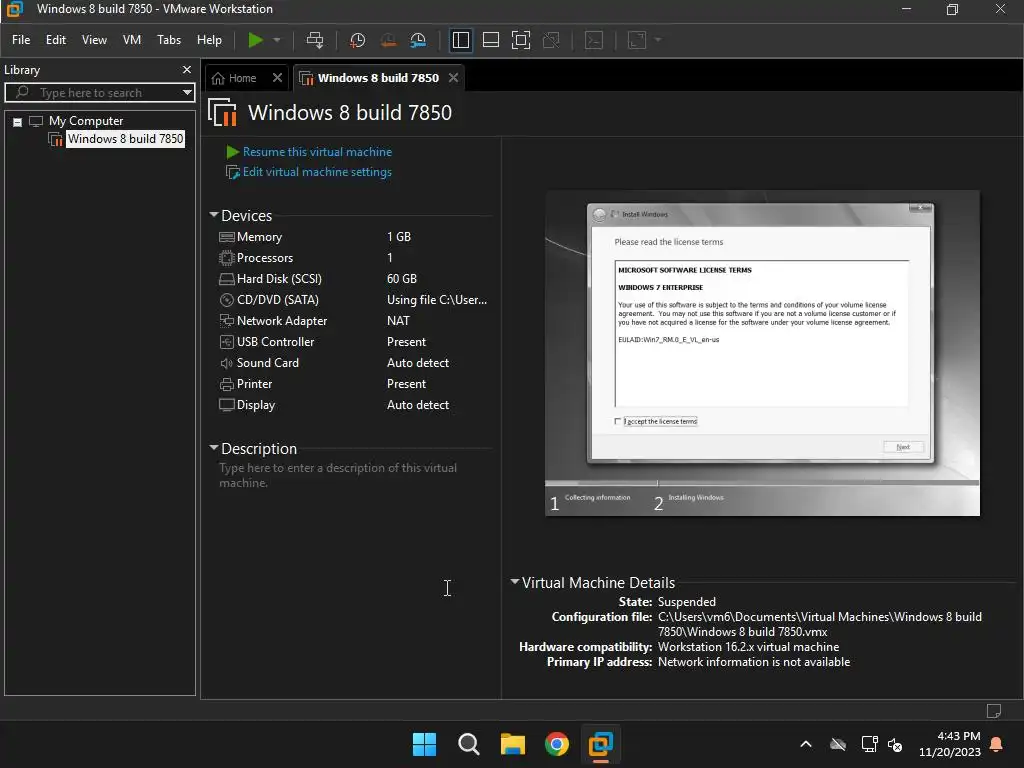Click Send Ctrl+Alt+Del toolbar icon
The width and height of the screenshot is (1024, 768).
pos(315,40)
